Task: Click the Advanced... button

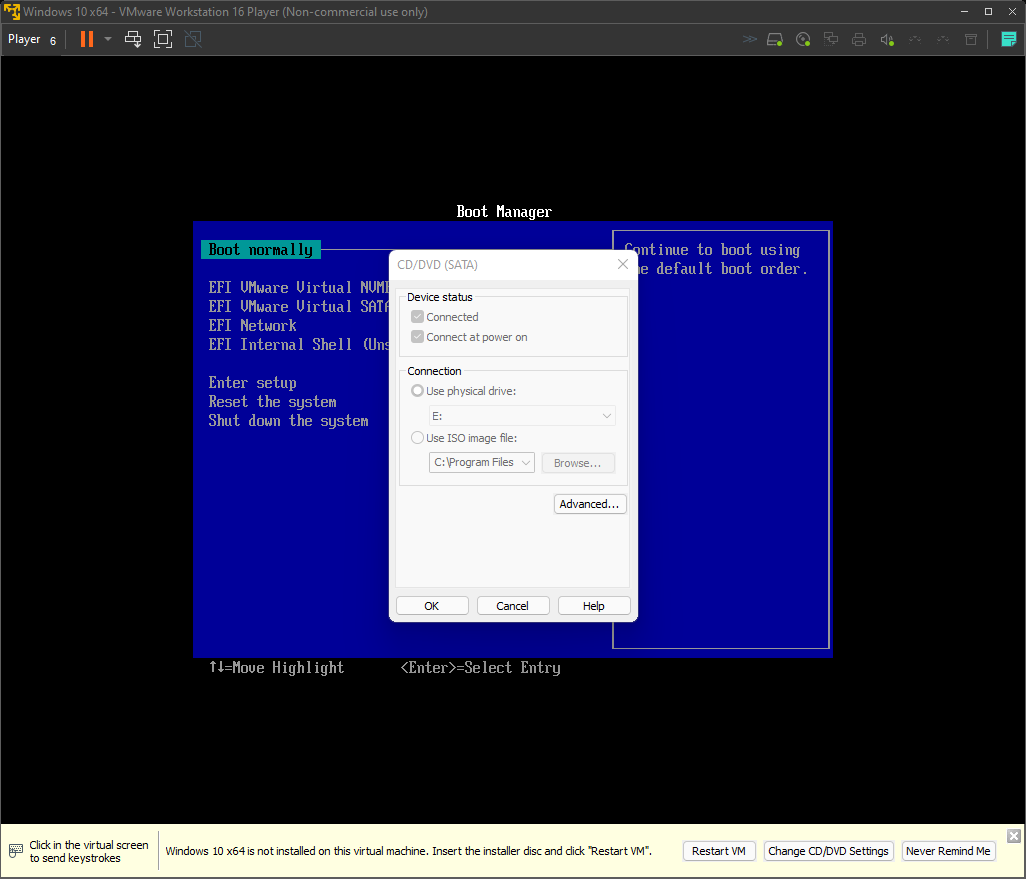Action: coord(590,504)
